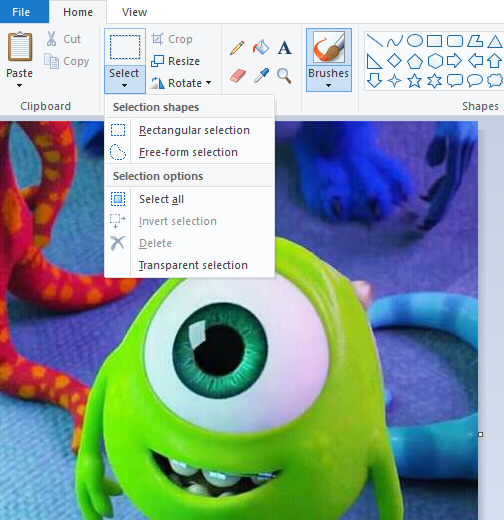Select the Fill with color bucket tool
This screenshot has height=520, width=504.
[x=261, y=47]
